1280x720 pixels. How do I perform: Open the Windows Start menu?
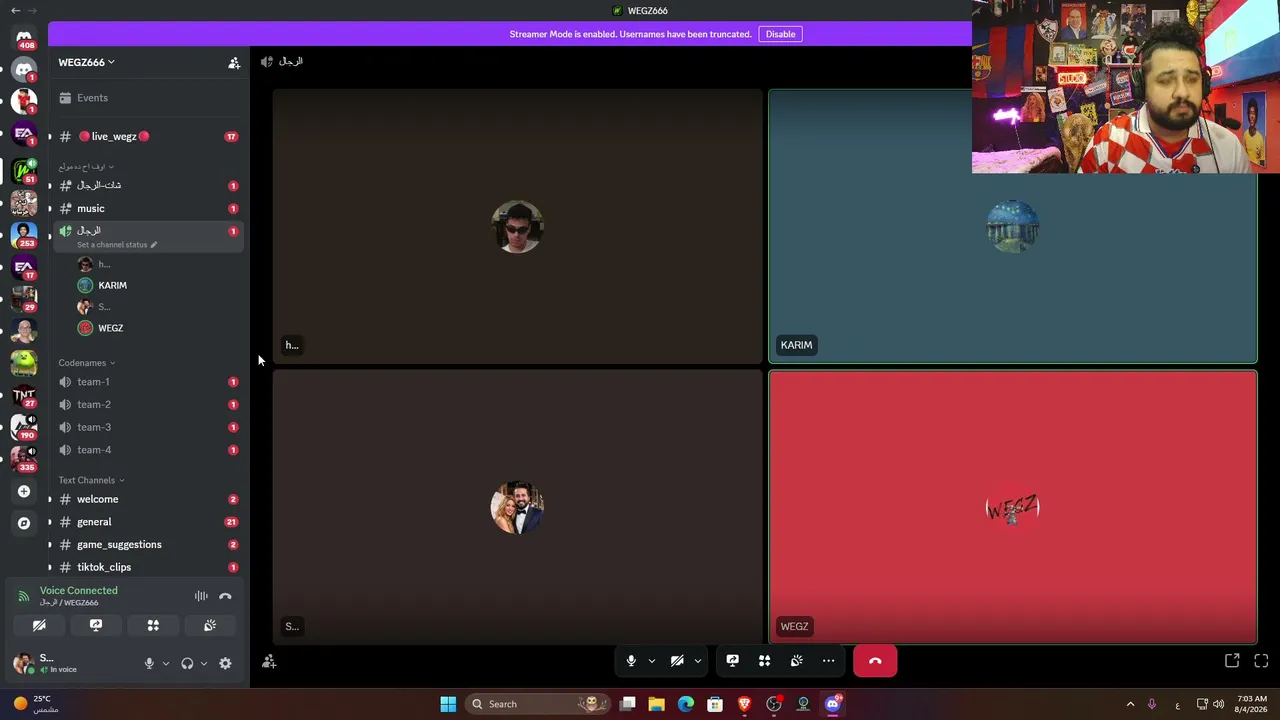pyautogui.click(x=448, y=704)
